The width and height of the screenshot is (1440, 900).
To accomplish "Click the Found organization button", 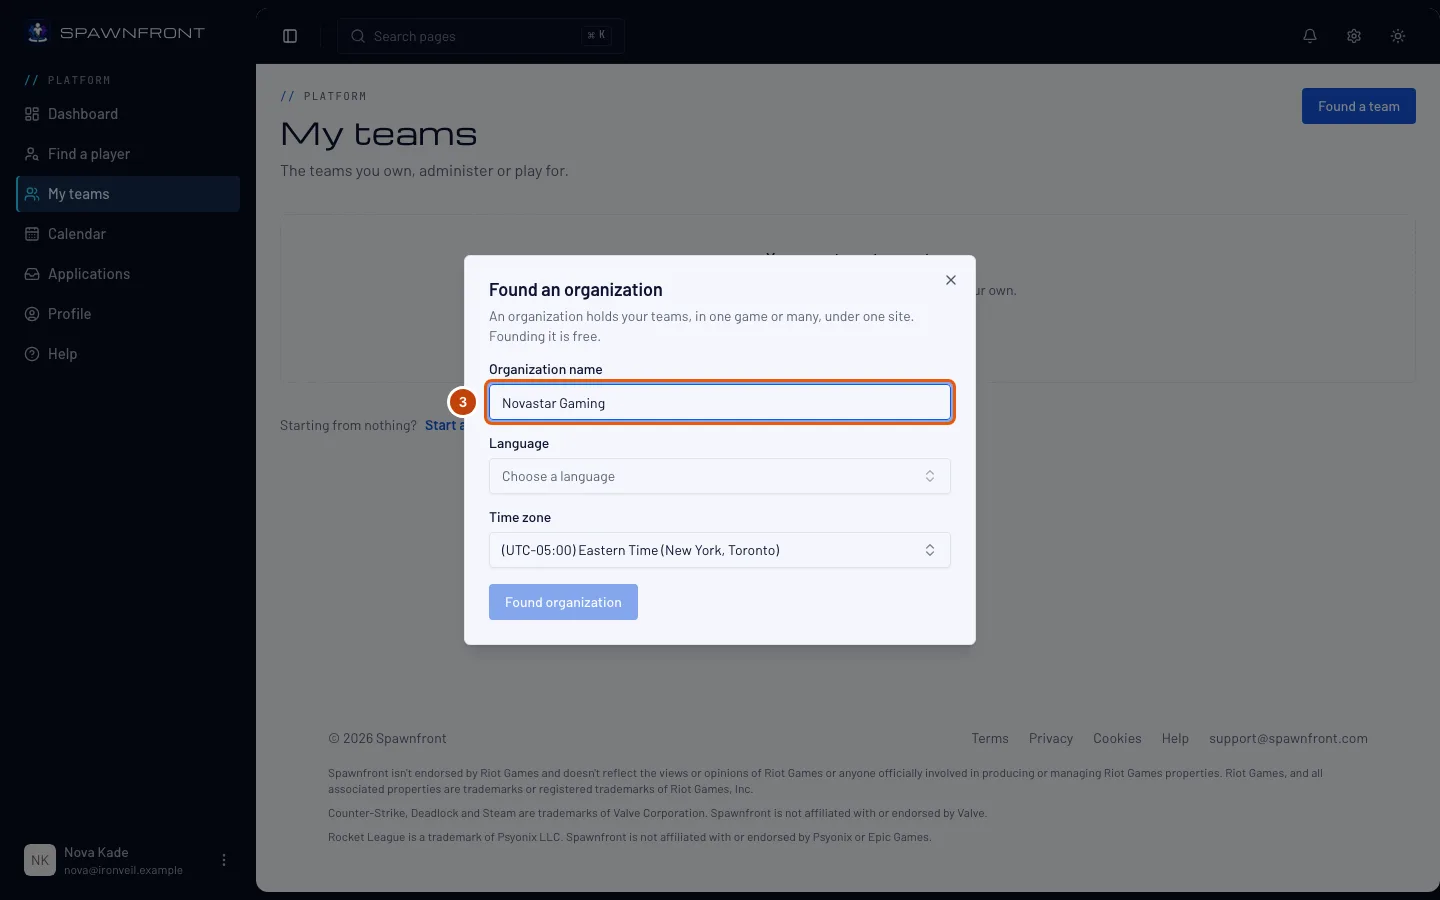I will (563, 602).
